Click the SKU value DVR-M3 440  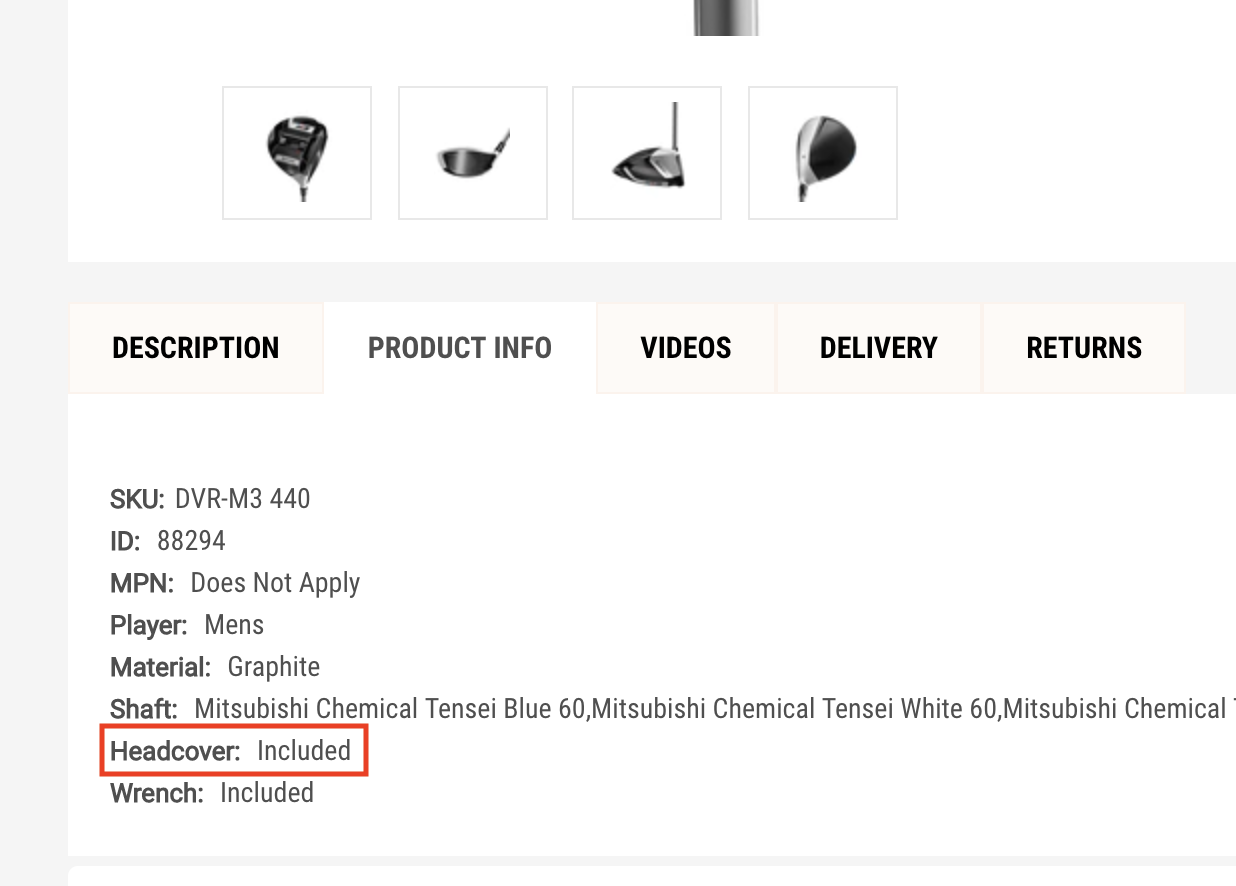click(x=242, y=499)
